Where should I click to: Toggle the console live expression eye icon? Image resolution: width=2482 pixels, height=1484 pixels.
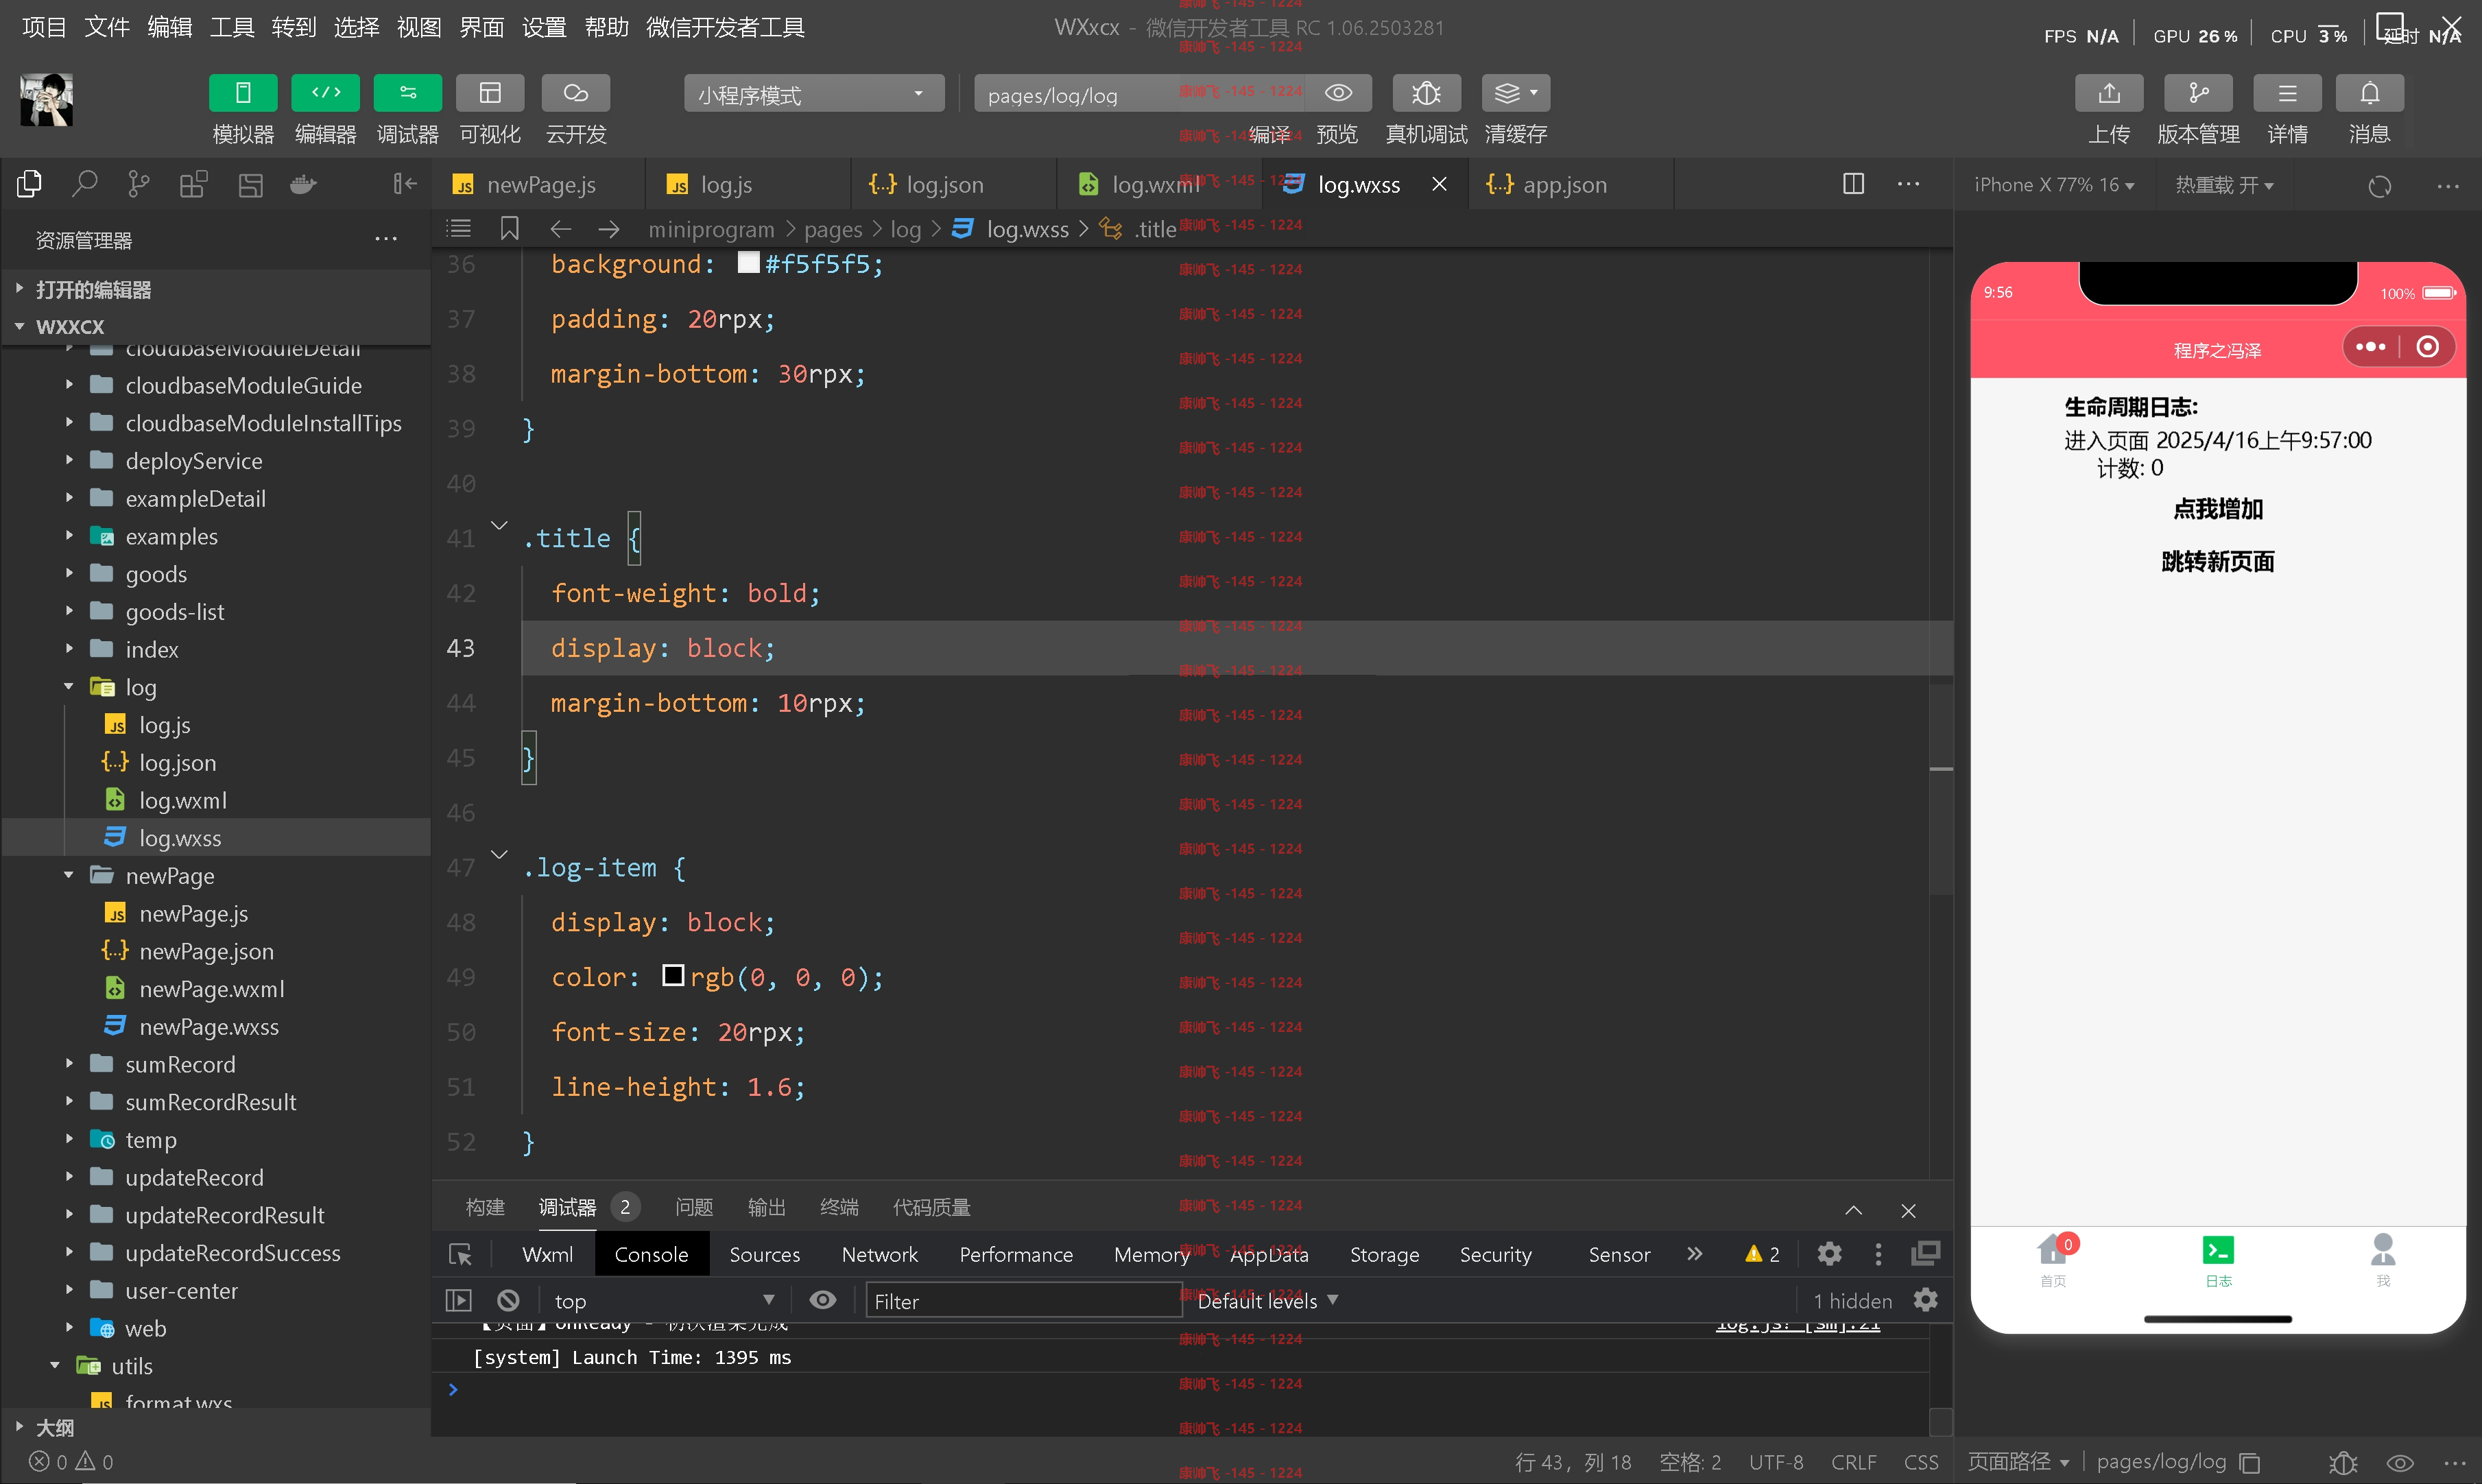(x=823, y=1300)
